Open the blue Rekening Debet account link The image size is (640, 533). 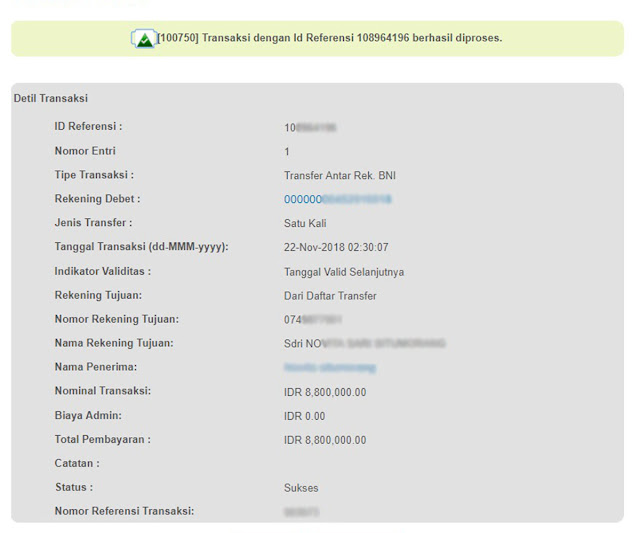point(338,199)
